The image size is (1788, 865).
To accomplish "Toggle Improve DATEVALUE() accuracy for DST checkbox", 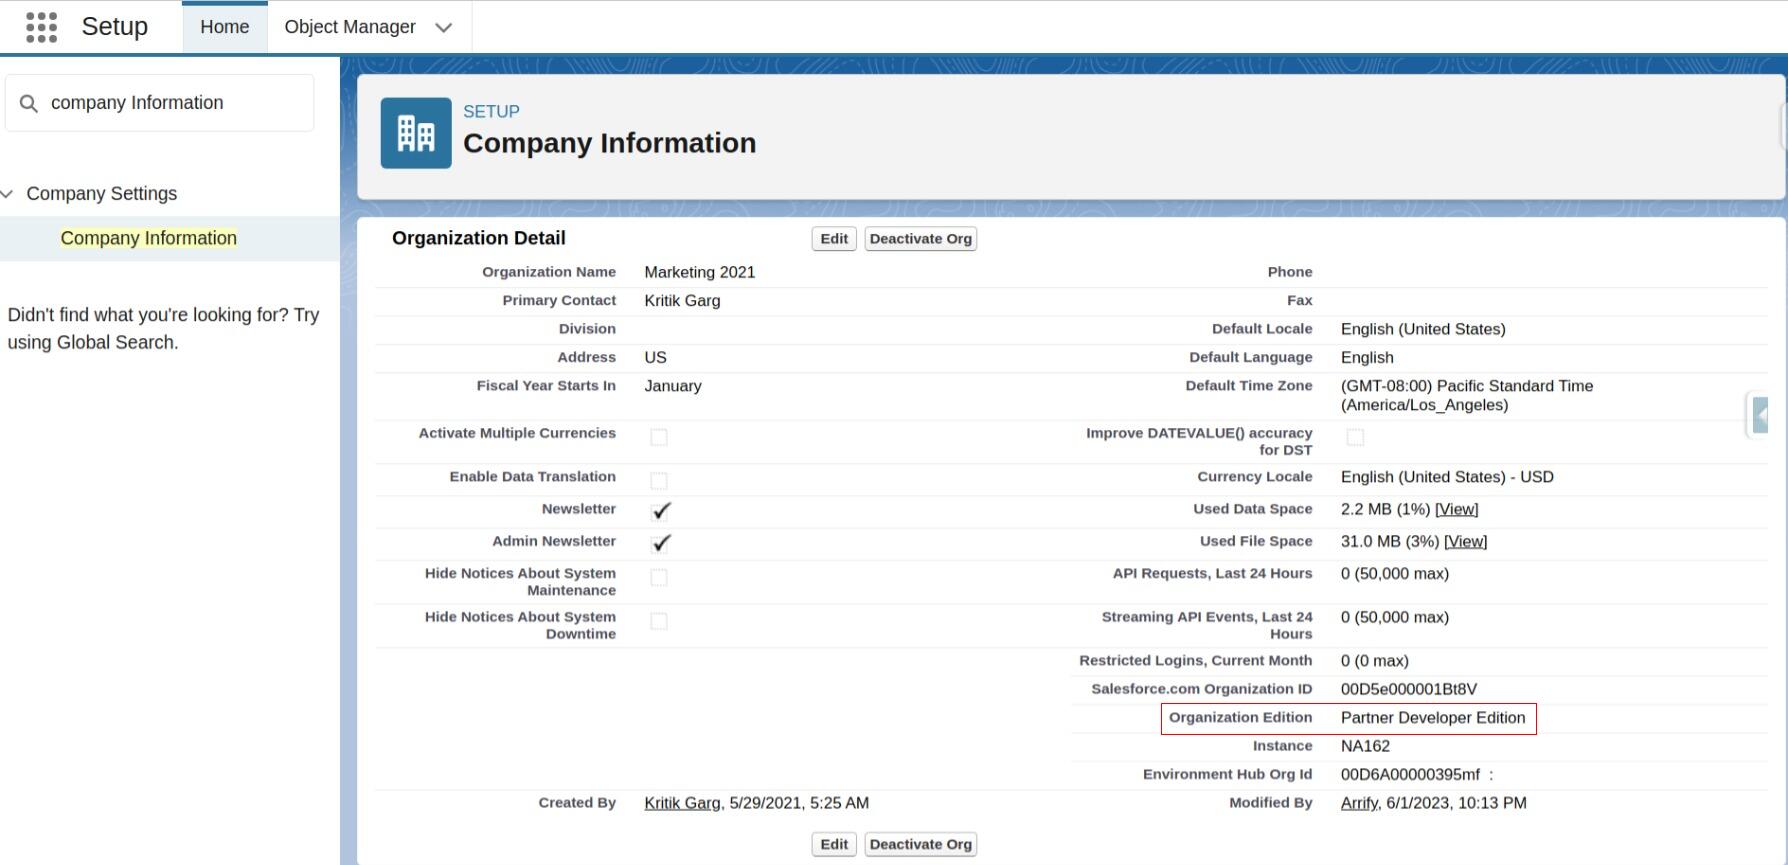I will point(1355,437).
